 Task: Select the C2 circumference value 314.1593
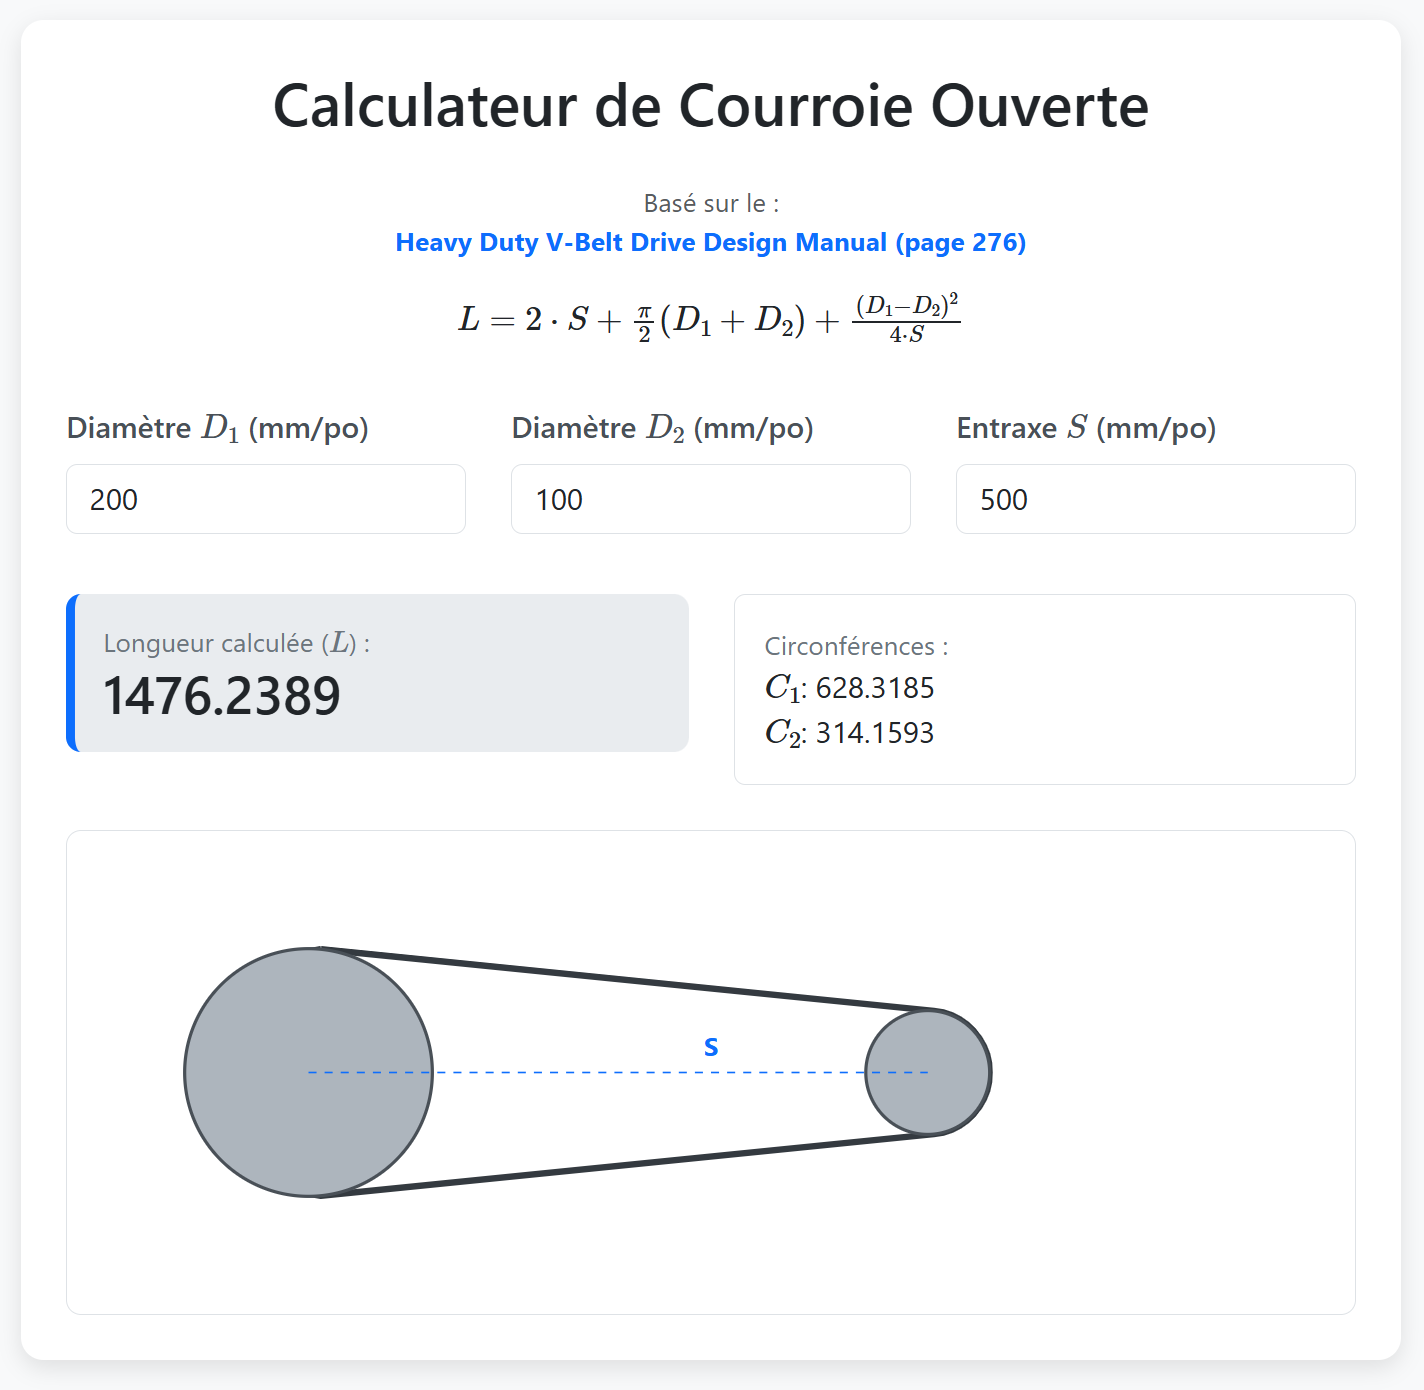(874, 733)
